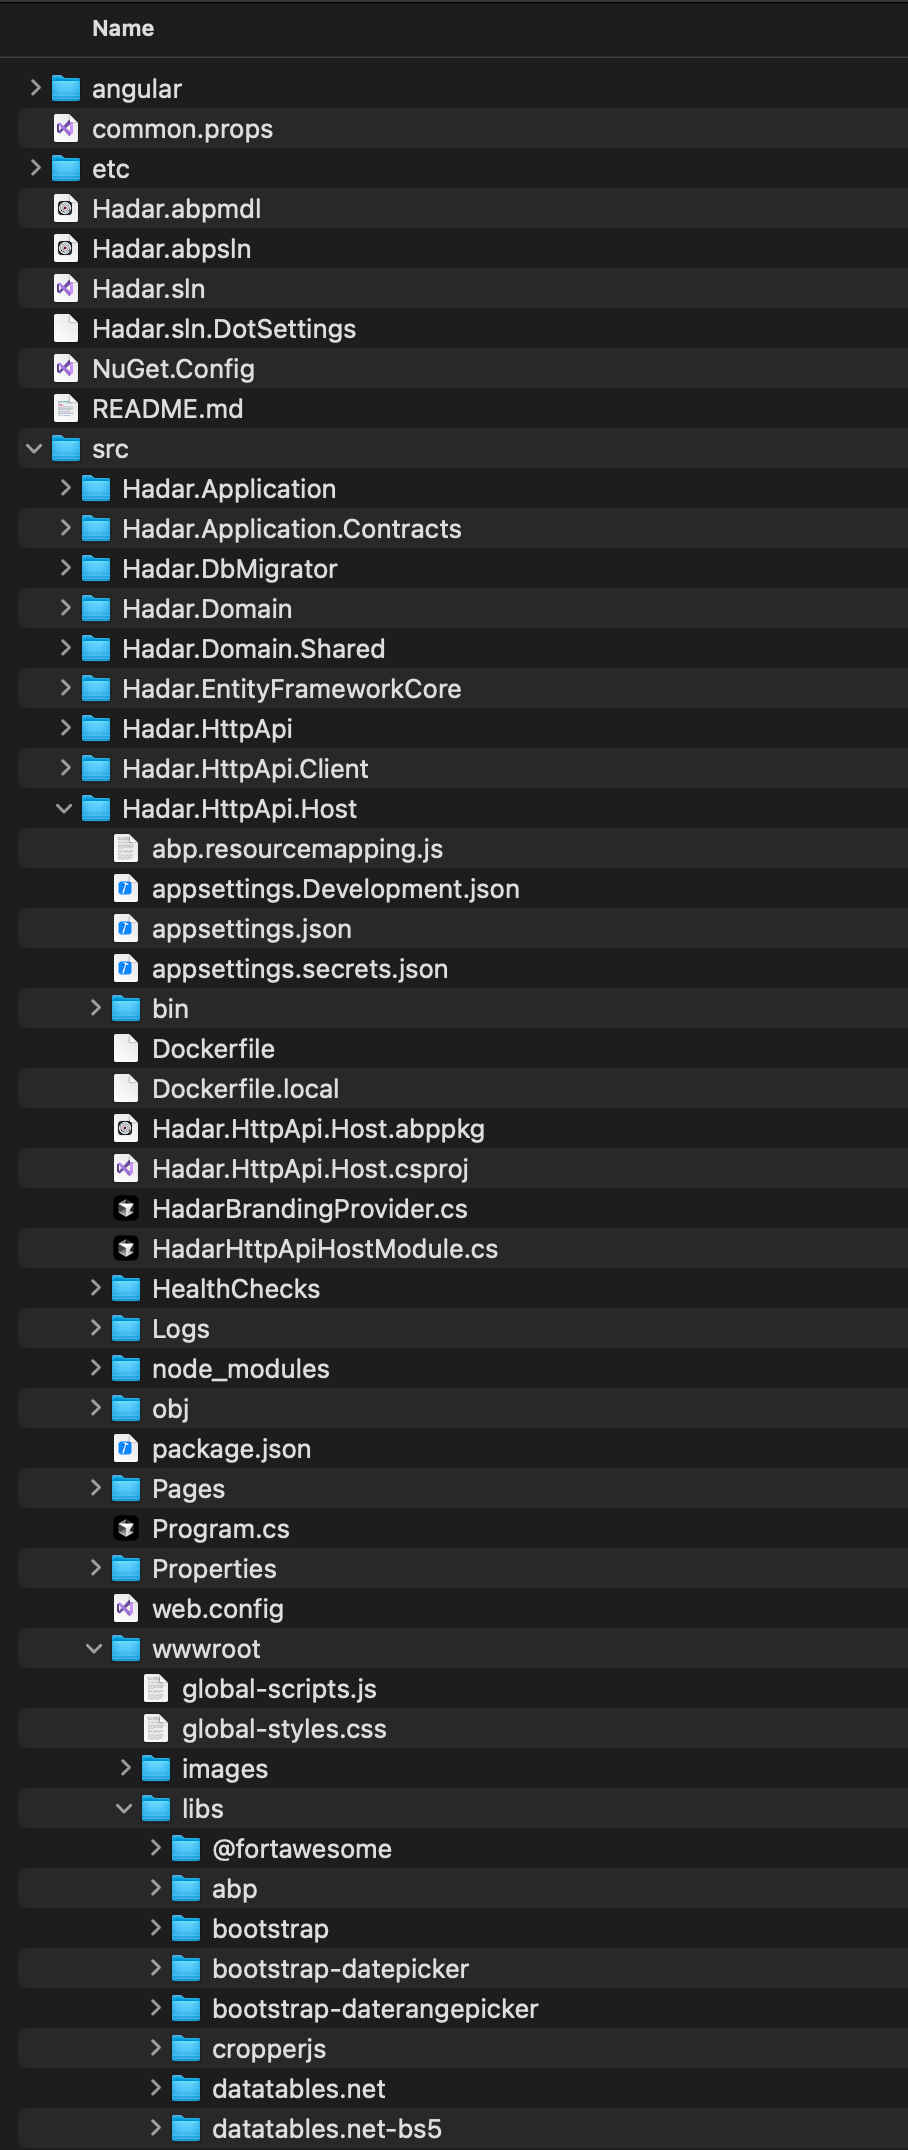Click the appsettings.secrets.json file icon
The height and width of the screenshot is (2150, 908).
(126, 968)
